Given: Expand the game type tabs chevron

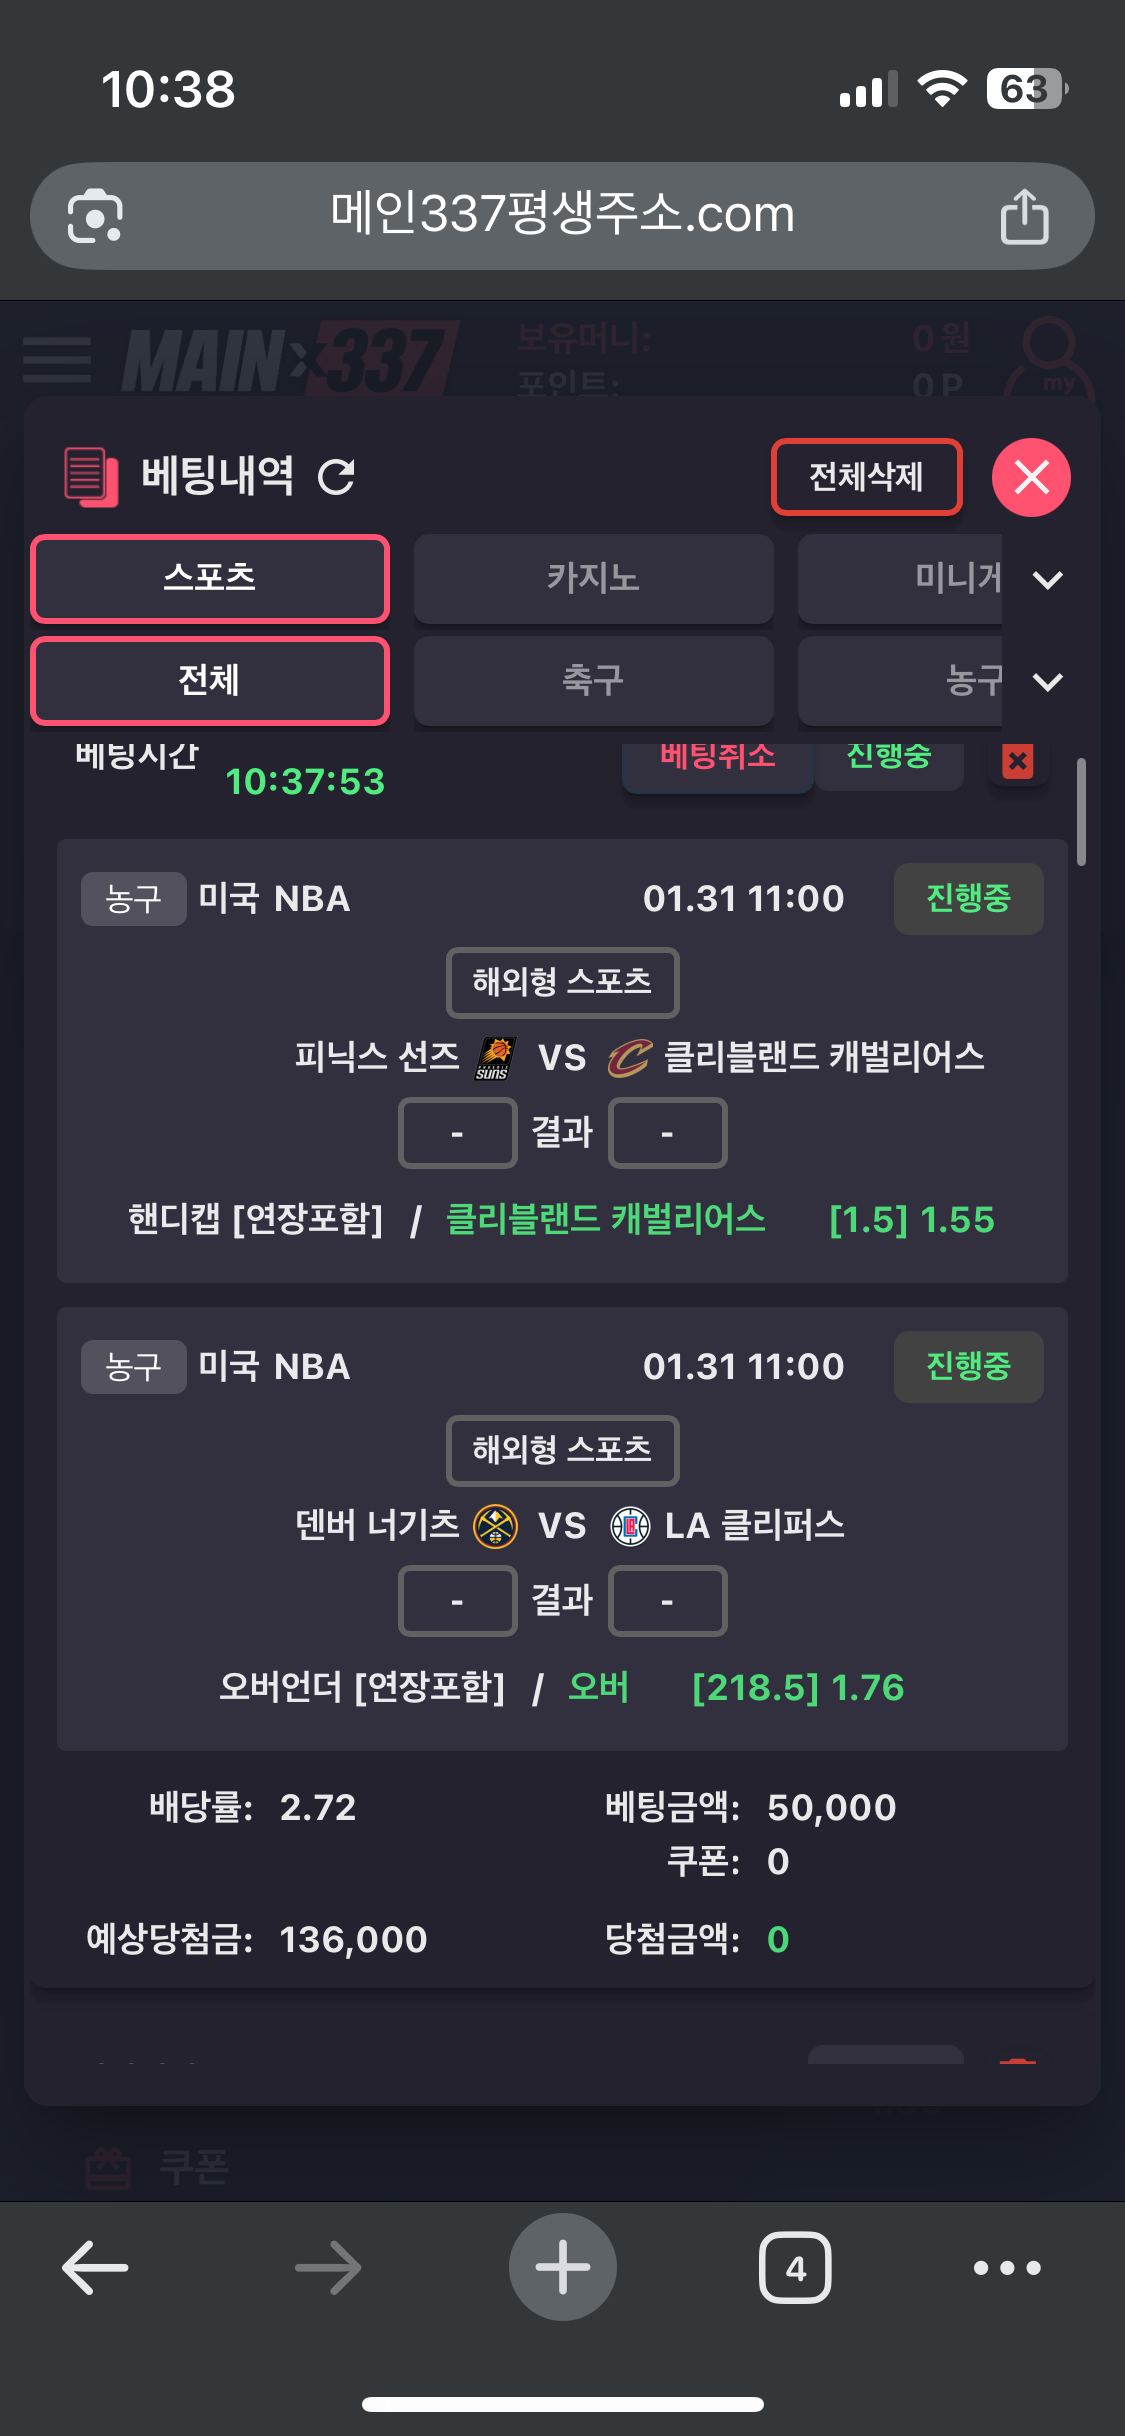Looking at the screenshot, I should (1047, 580).
